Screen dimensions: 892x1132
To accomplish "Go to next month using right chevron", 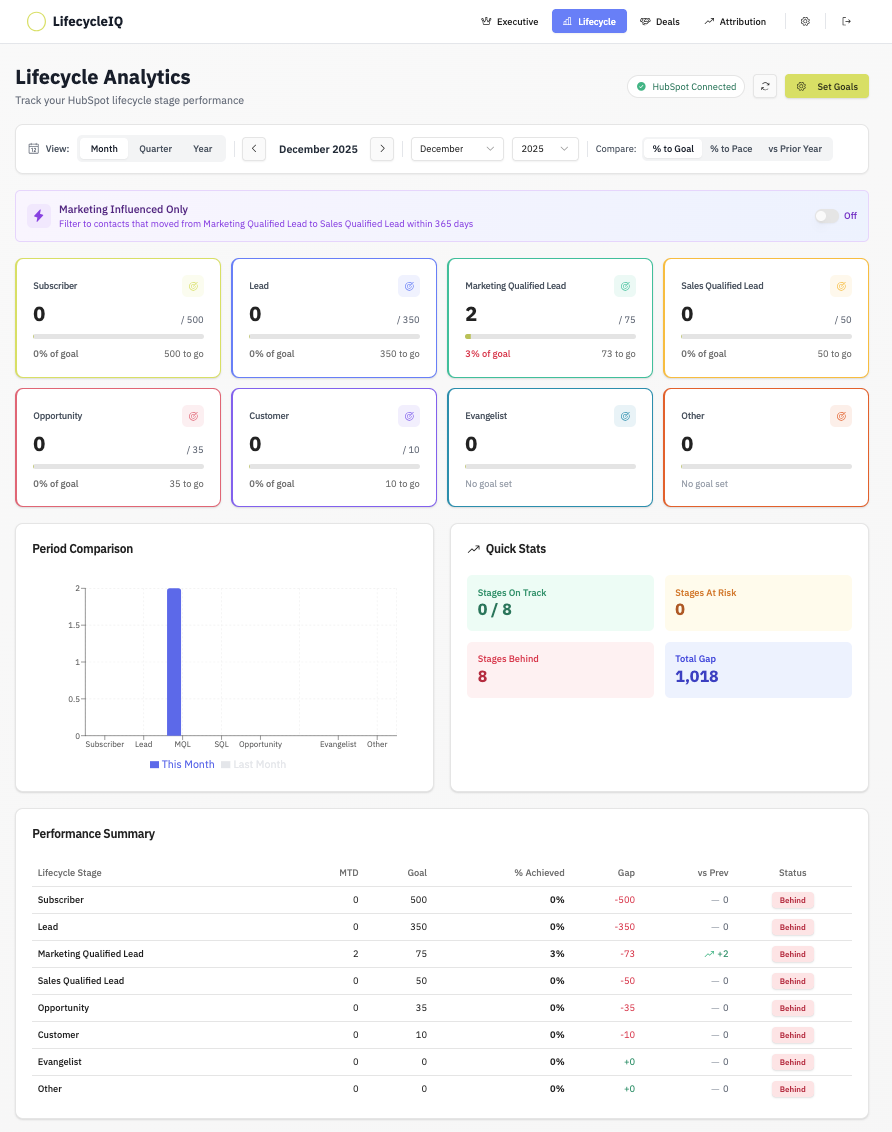I will (381, 149).
